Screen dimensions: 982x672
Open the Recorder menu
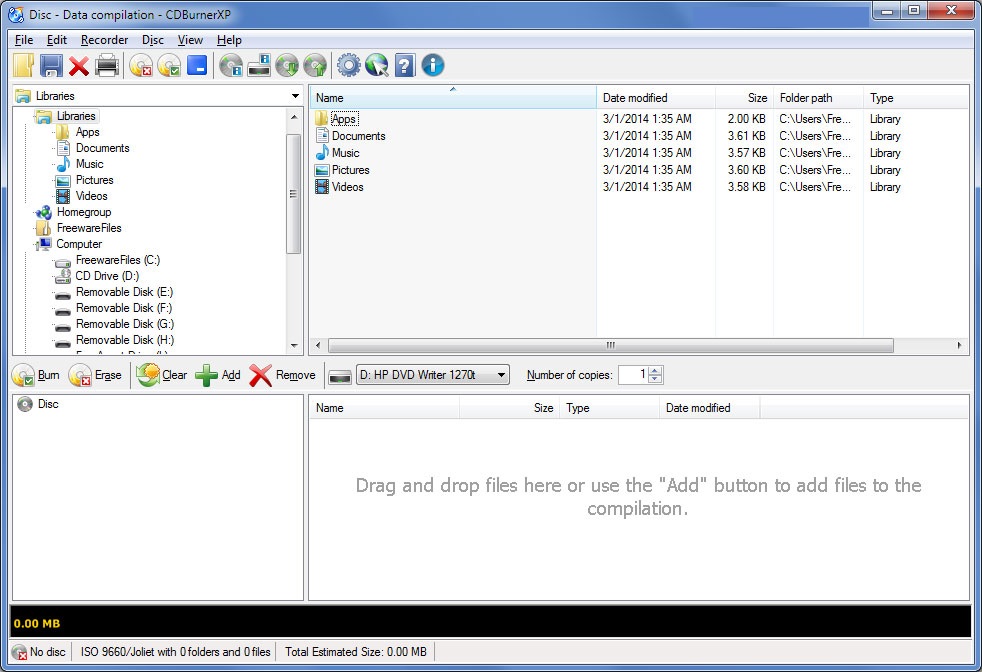click(x=104, y=40)
